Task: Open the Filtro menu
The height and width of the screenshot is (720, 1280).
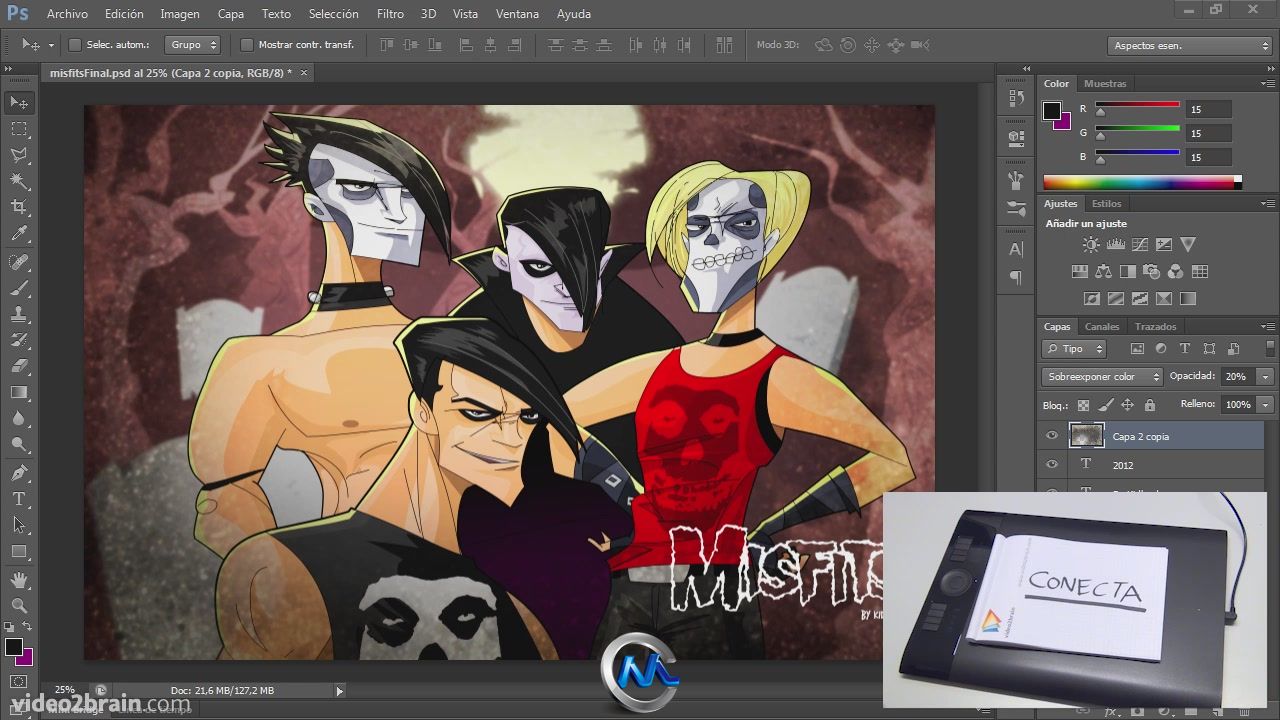Action: (x=390, y=14)
